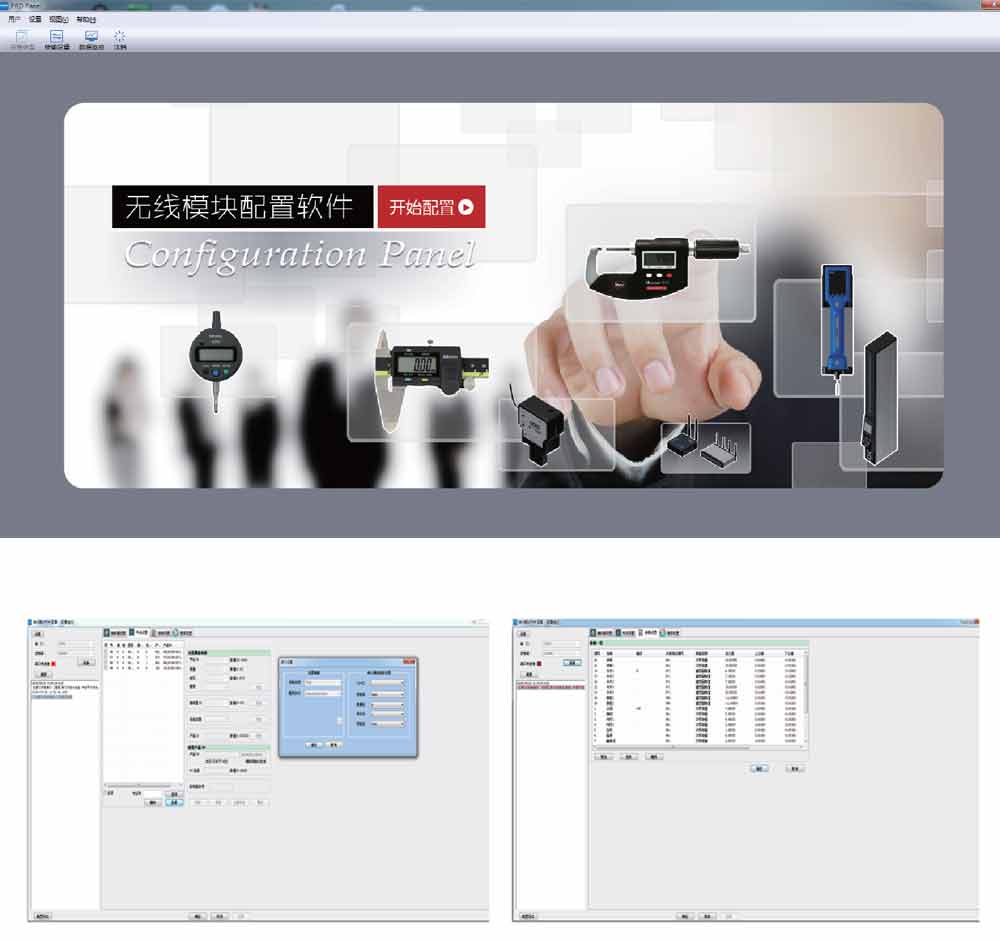The height and width of the screenshot is (942, 1000).
Task: Click the greyed-out first toolbar icon
Action: (x=22, y=38)
